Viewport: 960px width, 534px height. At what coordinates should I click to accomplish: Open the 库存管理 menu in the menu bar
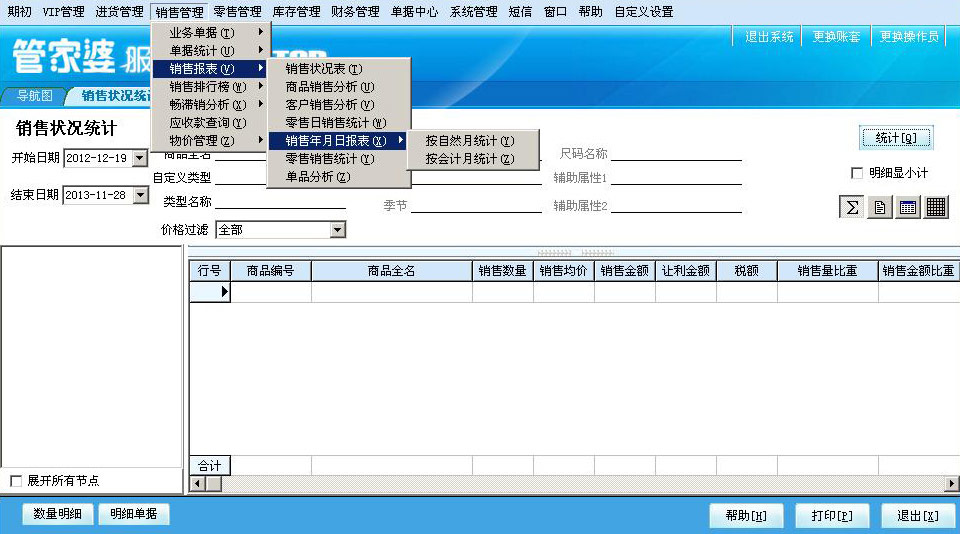pos(296,12)
